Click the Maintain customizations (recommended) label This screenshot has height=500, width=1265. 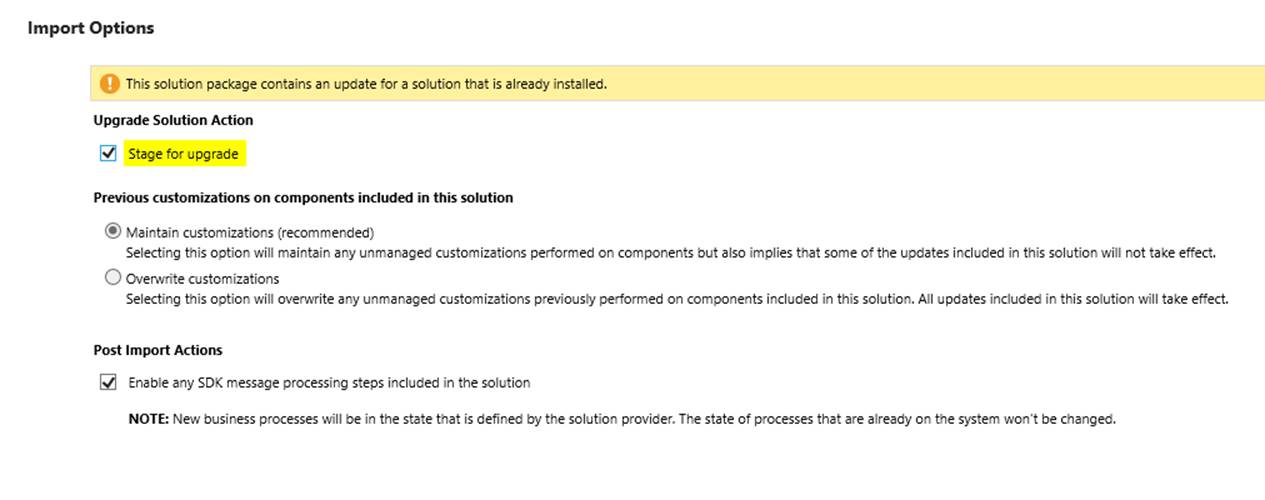tap(250, 232)
